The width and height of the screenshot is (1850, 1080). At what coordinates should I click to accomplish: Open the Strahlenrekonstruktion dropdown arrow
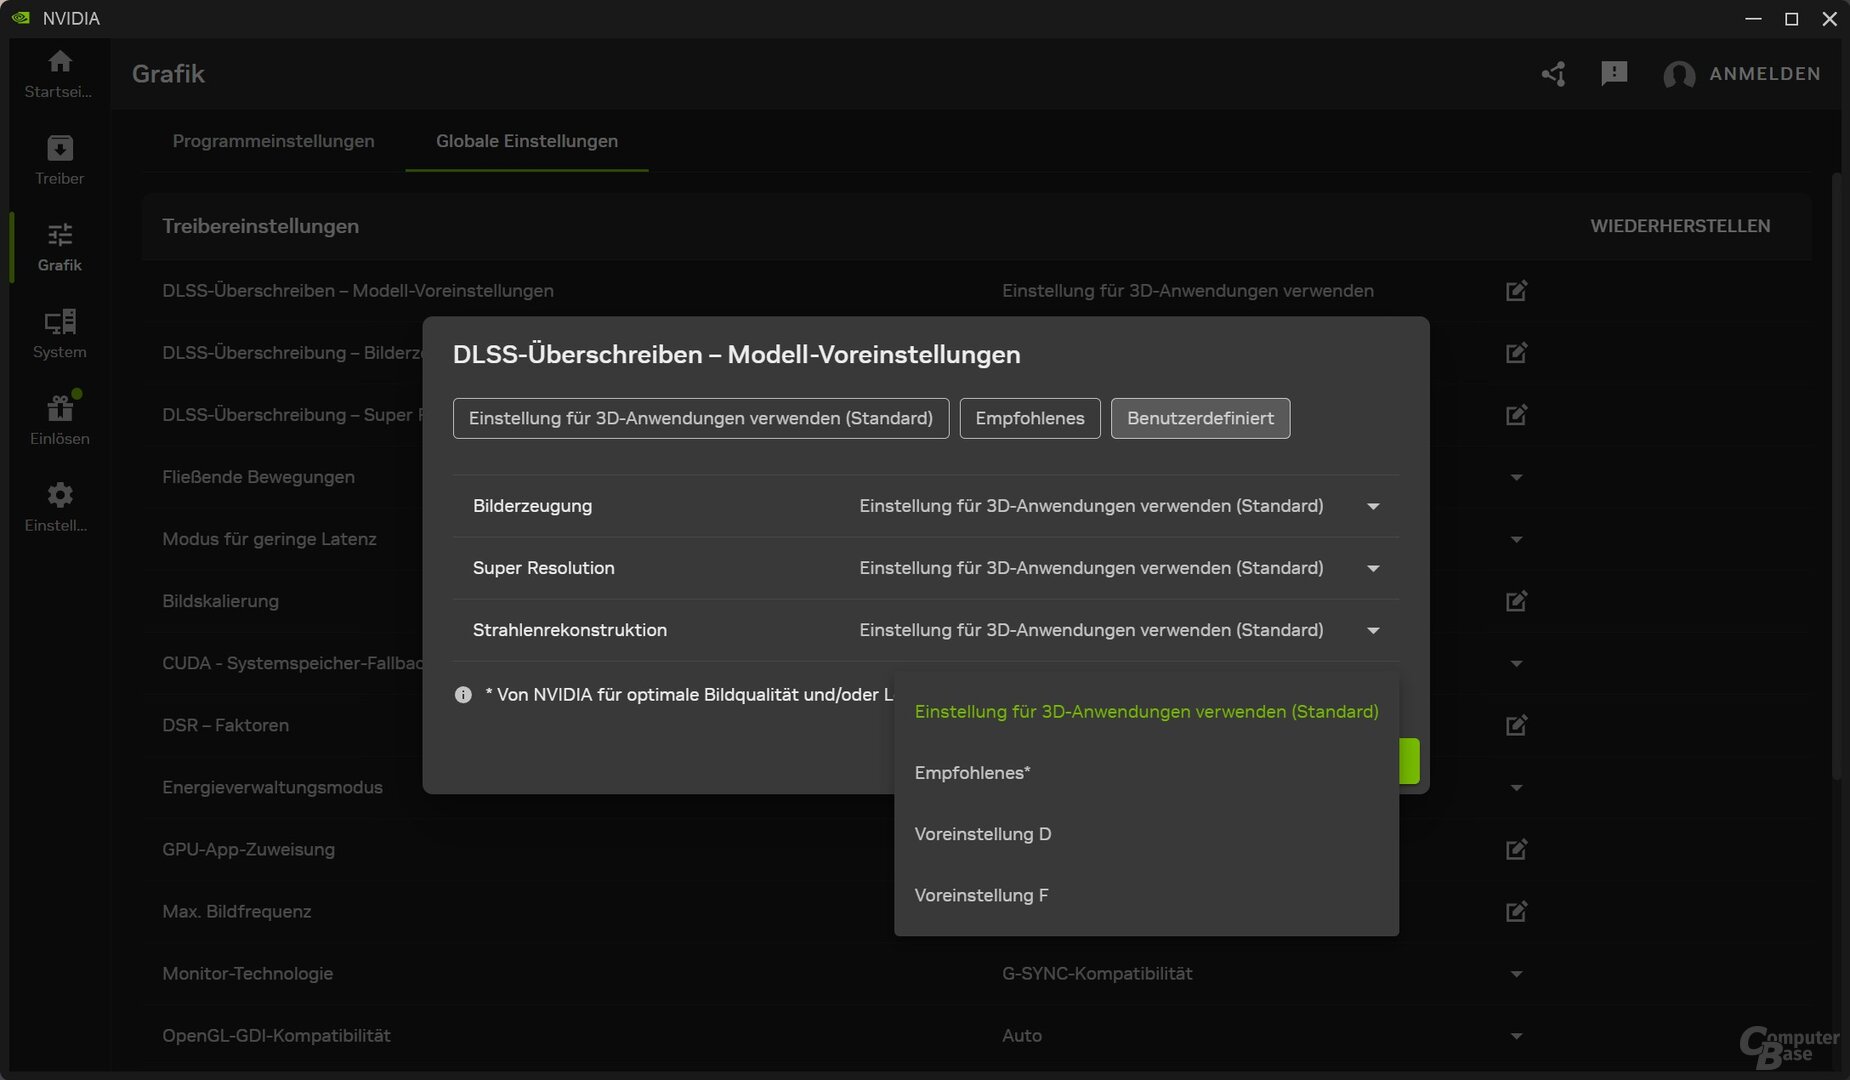tap(1373, 631)
